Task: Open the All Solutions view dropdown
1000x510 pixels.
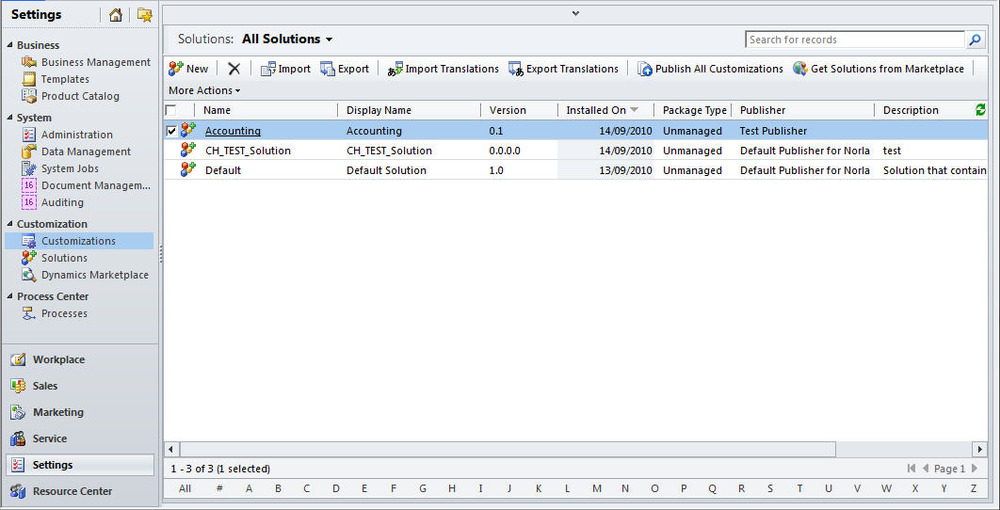Action: click(x=288, y=39)
